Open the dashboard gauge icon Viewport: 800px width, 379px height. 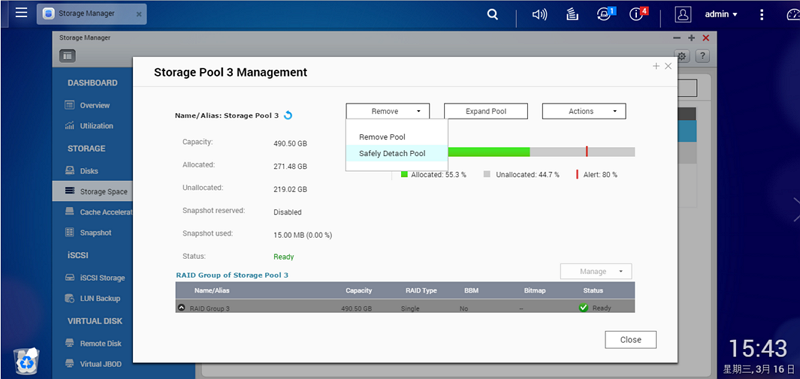(792, 15)
